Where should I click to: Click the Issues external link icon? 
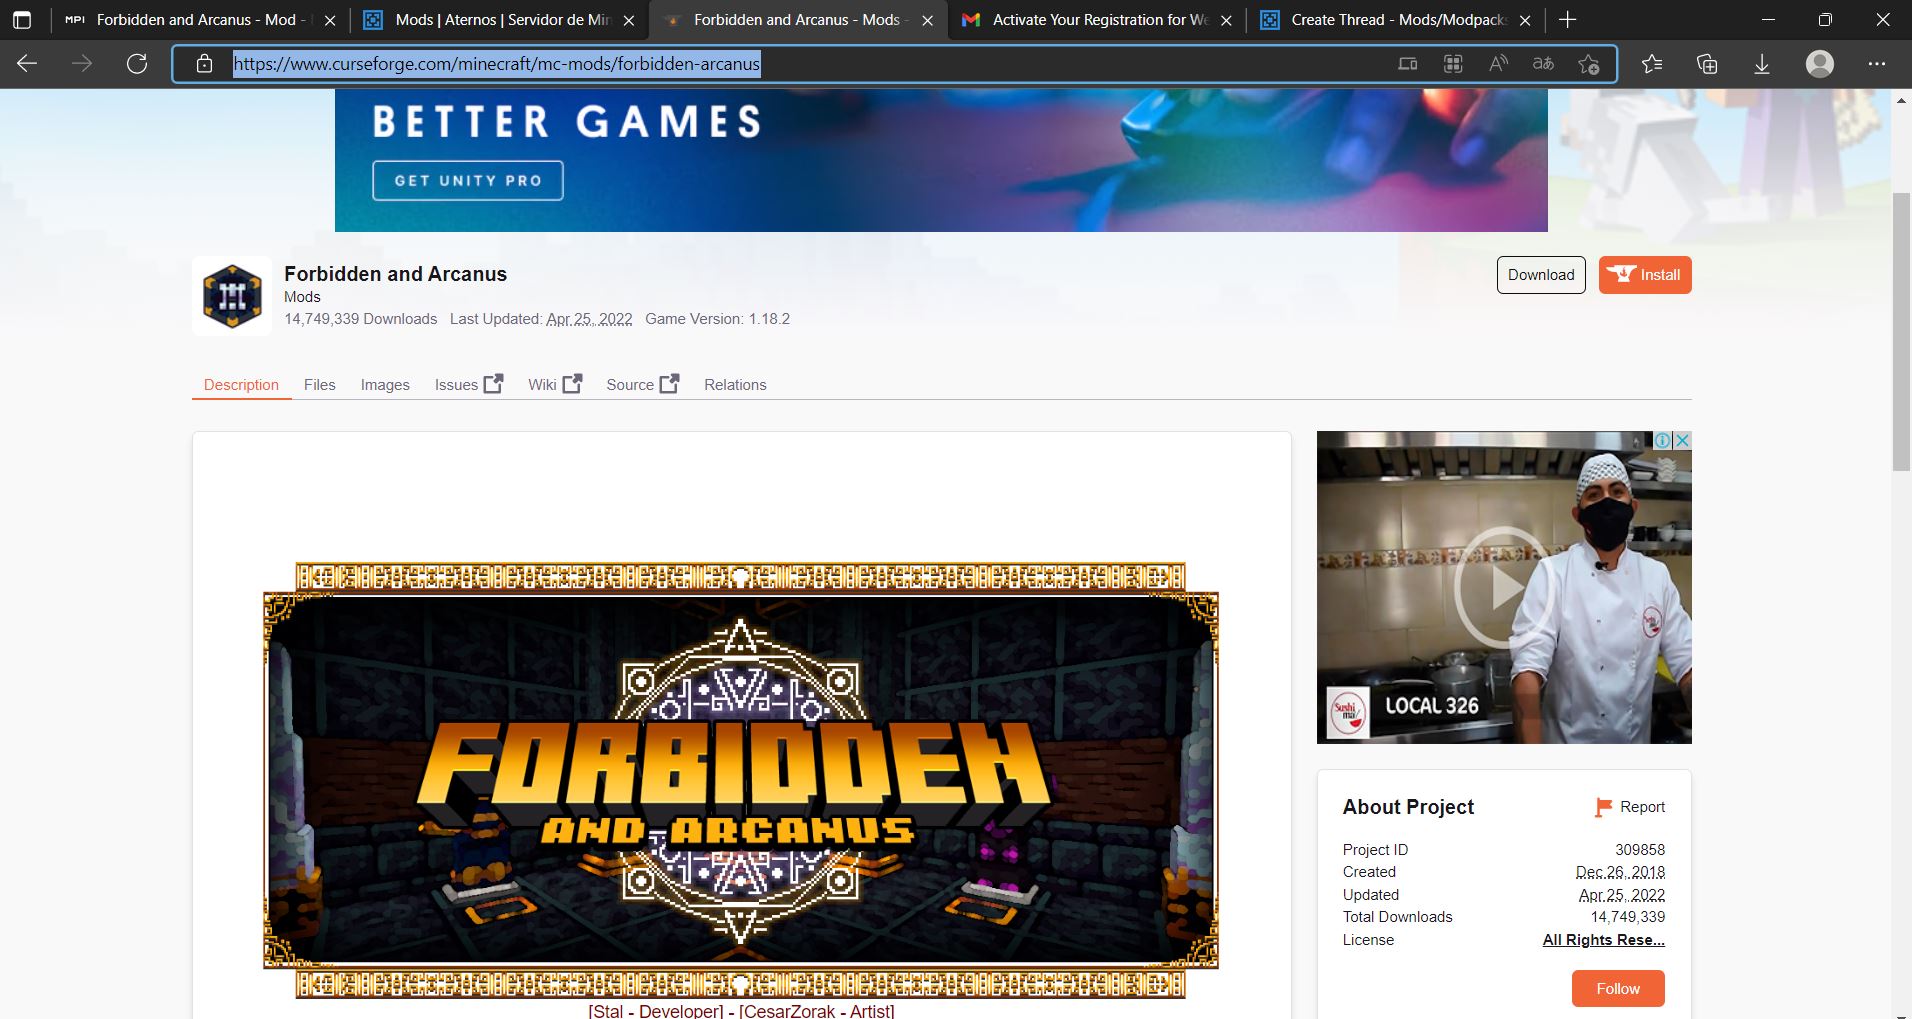494,384
